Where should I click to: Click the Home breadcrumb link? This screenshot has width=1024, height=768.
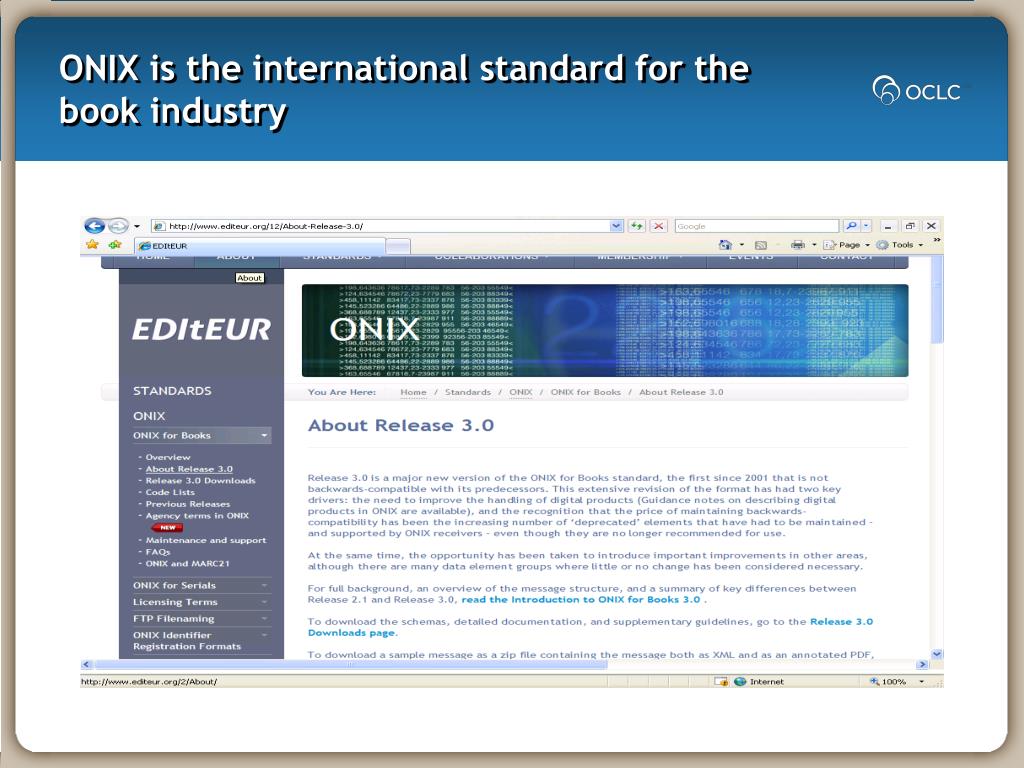tap(413, 392)
